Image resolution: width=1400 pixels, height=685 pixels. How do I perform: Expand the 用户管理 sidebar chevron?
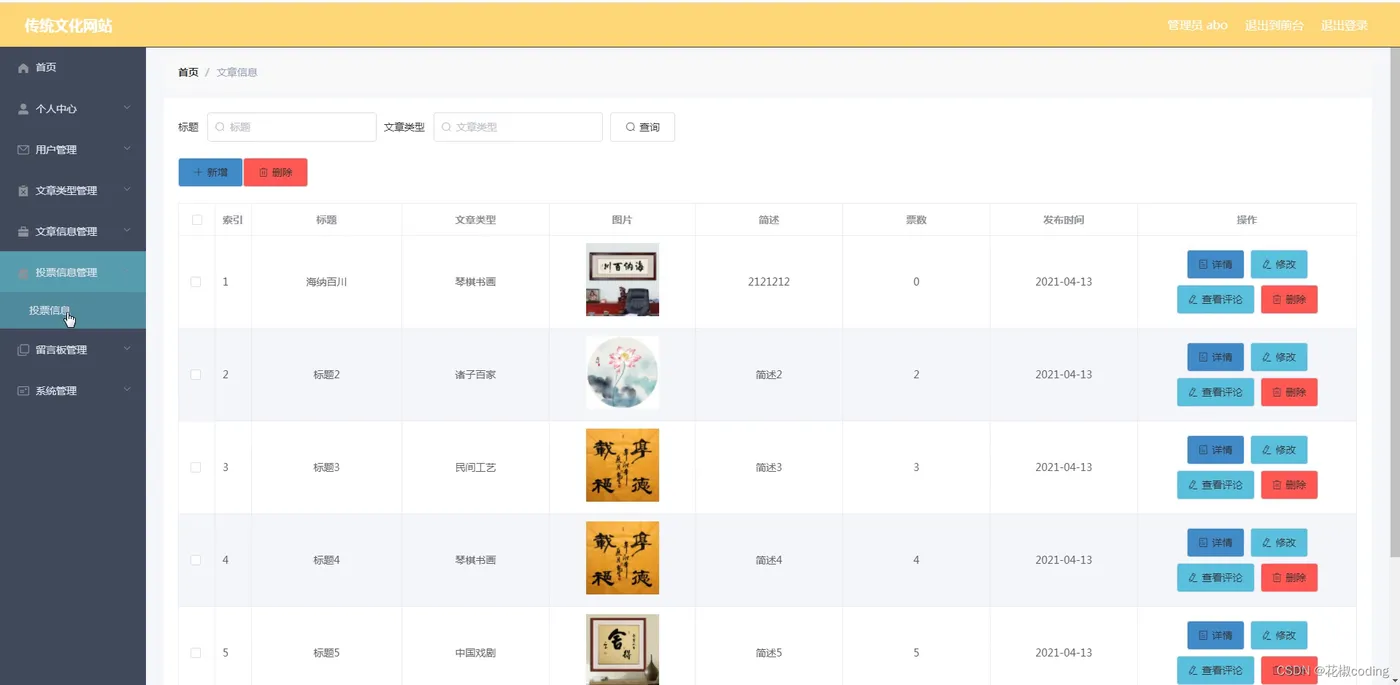click(127, 148)
